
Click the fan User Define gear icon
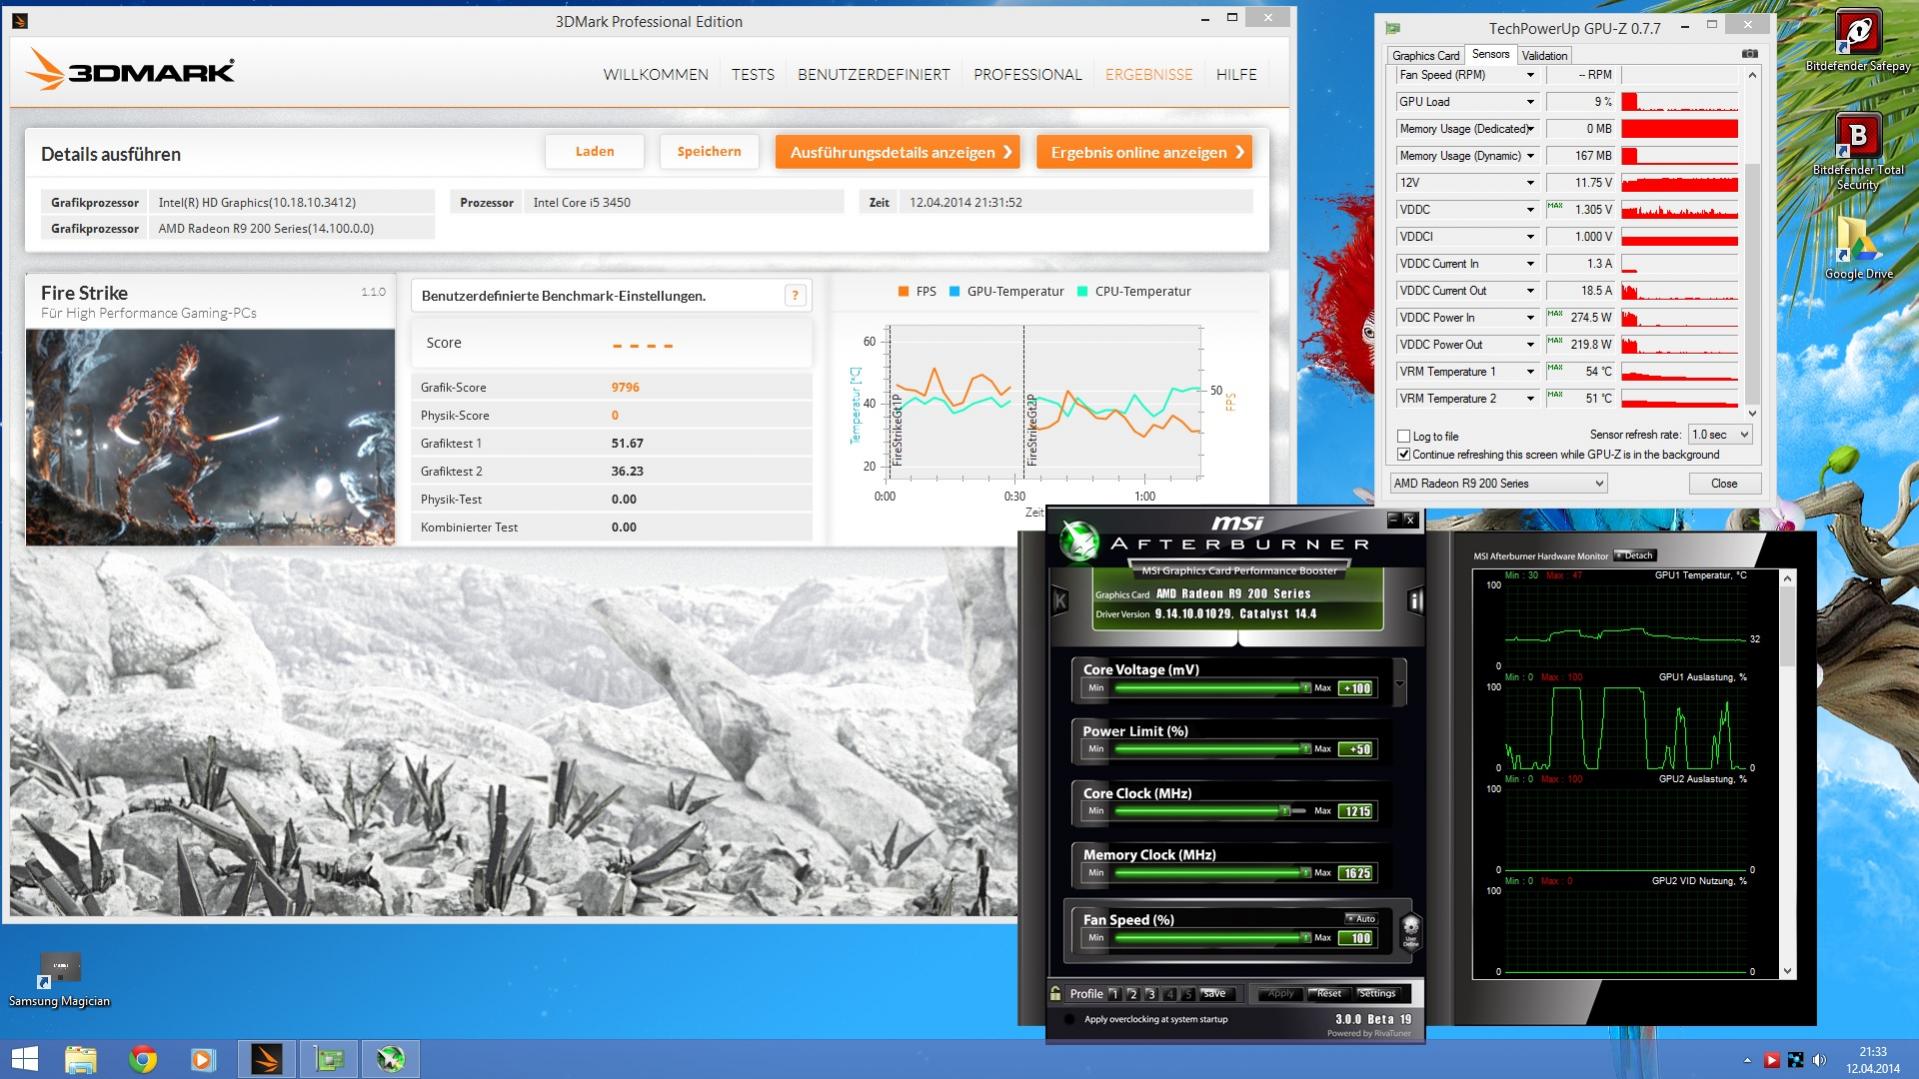coord(1410,929)
